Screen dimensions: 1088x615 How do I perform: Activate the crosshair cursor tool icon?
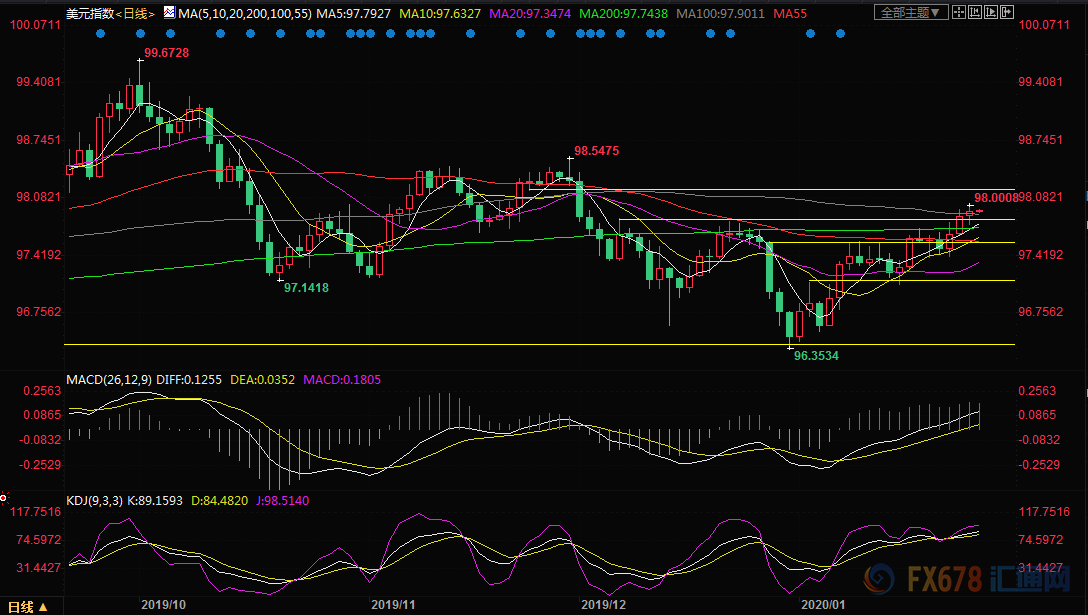pos(959,12)
